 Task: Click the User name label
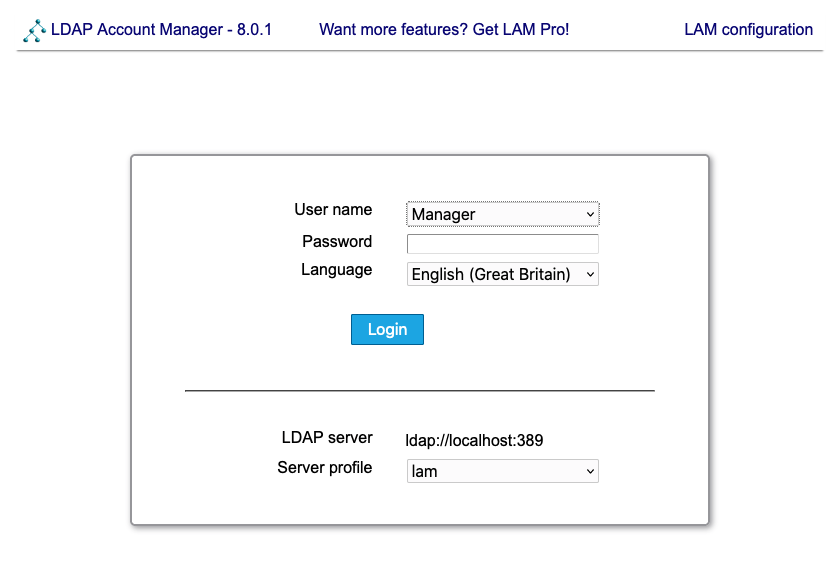click(x=333, y=210)
